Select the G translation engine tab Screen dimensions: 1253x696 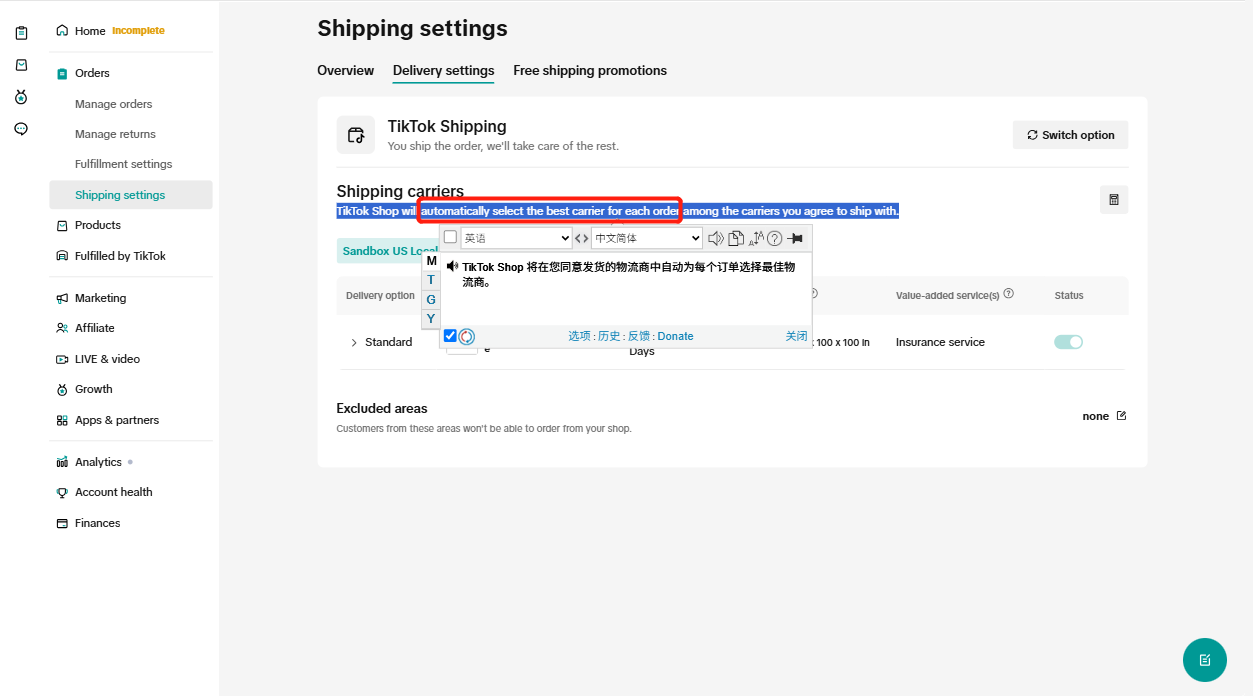click(431, 300)
